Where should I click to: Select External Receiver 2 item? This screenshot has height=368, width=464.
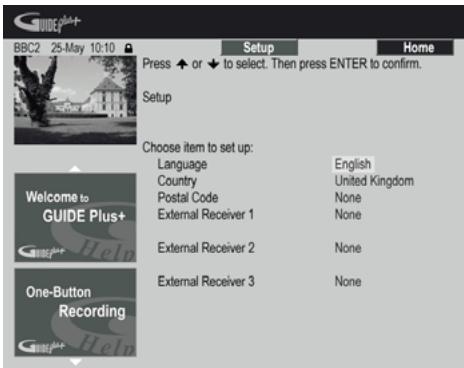pos(206,248)
